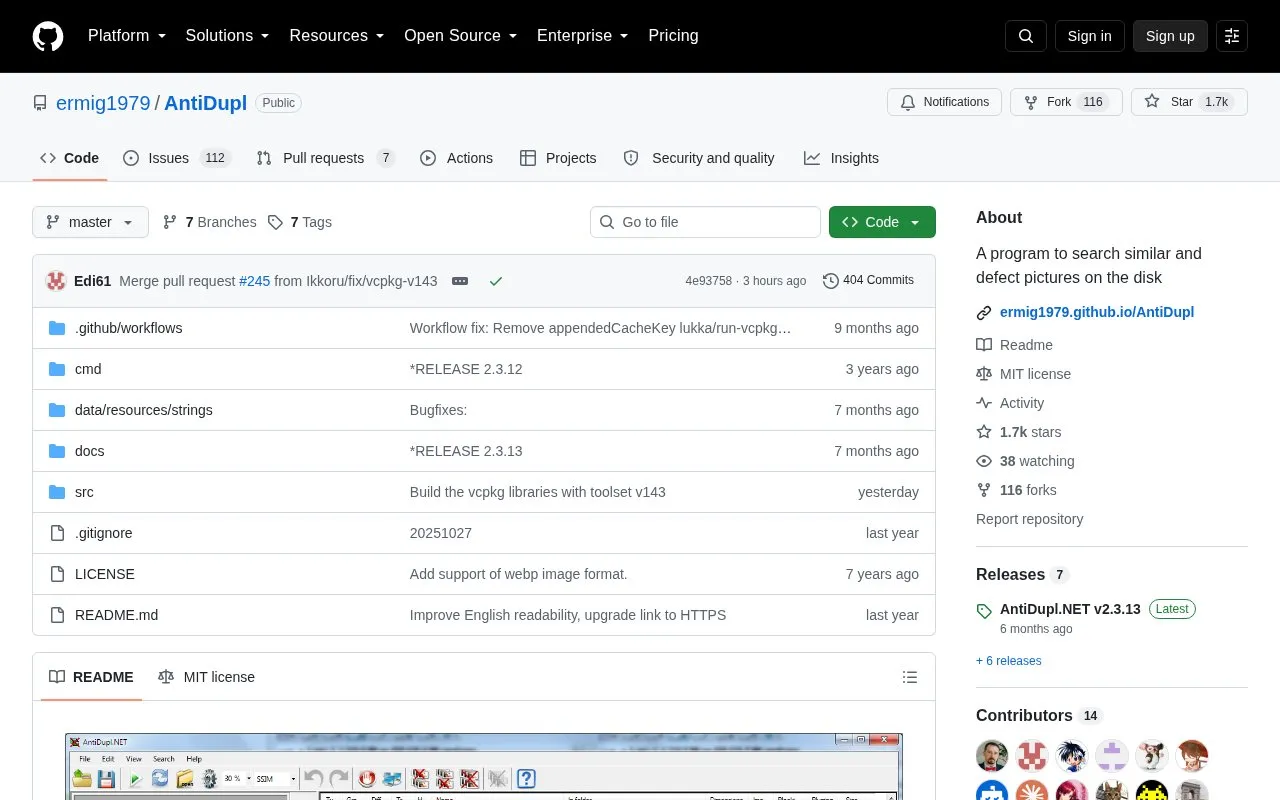
Task: Expand the Enterprise menu
Action: [x=583, y=36]
